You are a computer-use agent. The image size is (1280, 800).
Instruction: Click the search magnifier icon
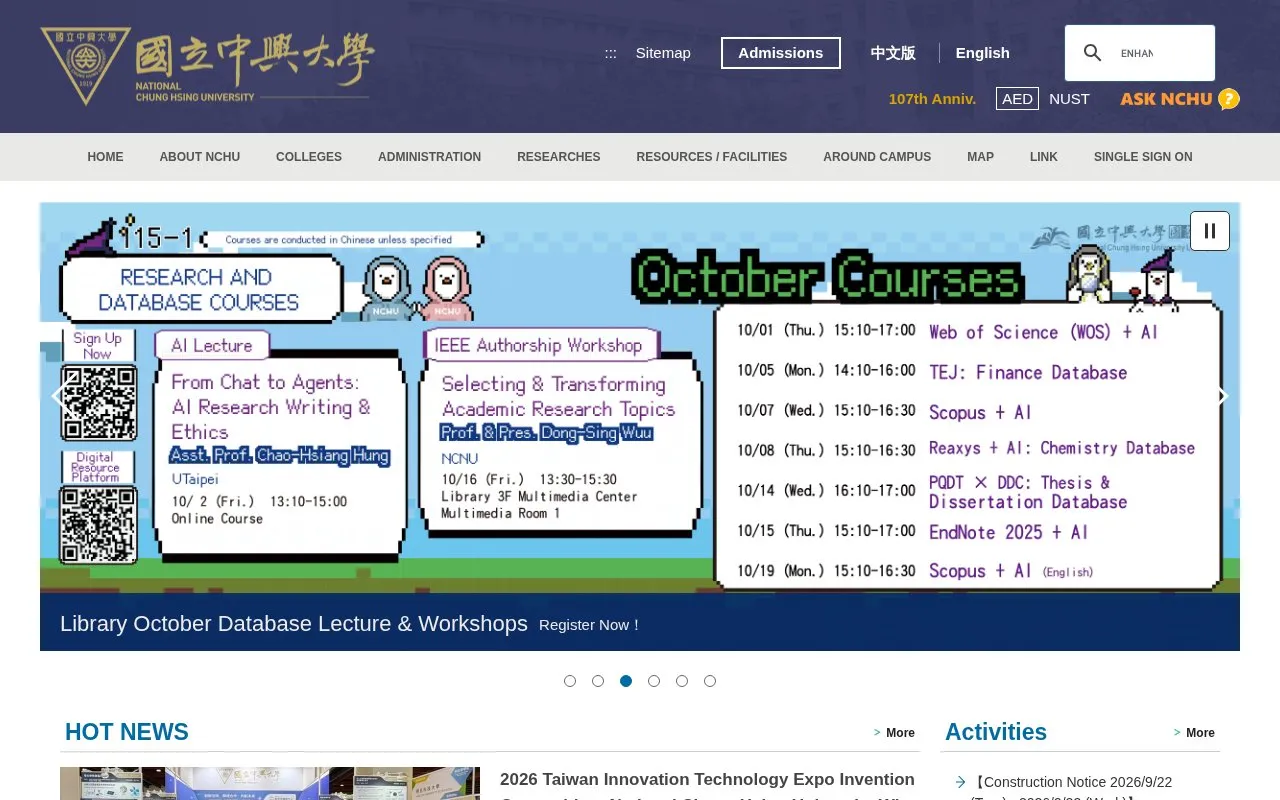pos(1093,53)
